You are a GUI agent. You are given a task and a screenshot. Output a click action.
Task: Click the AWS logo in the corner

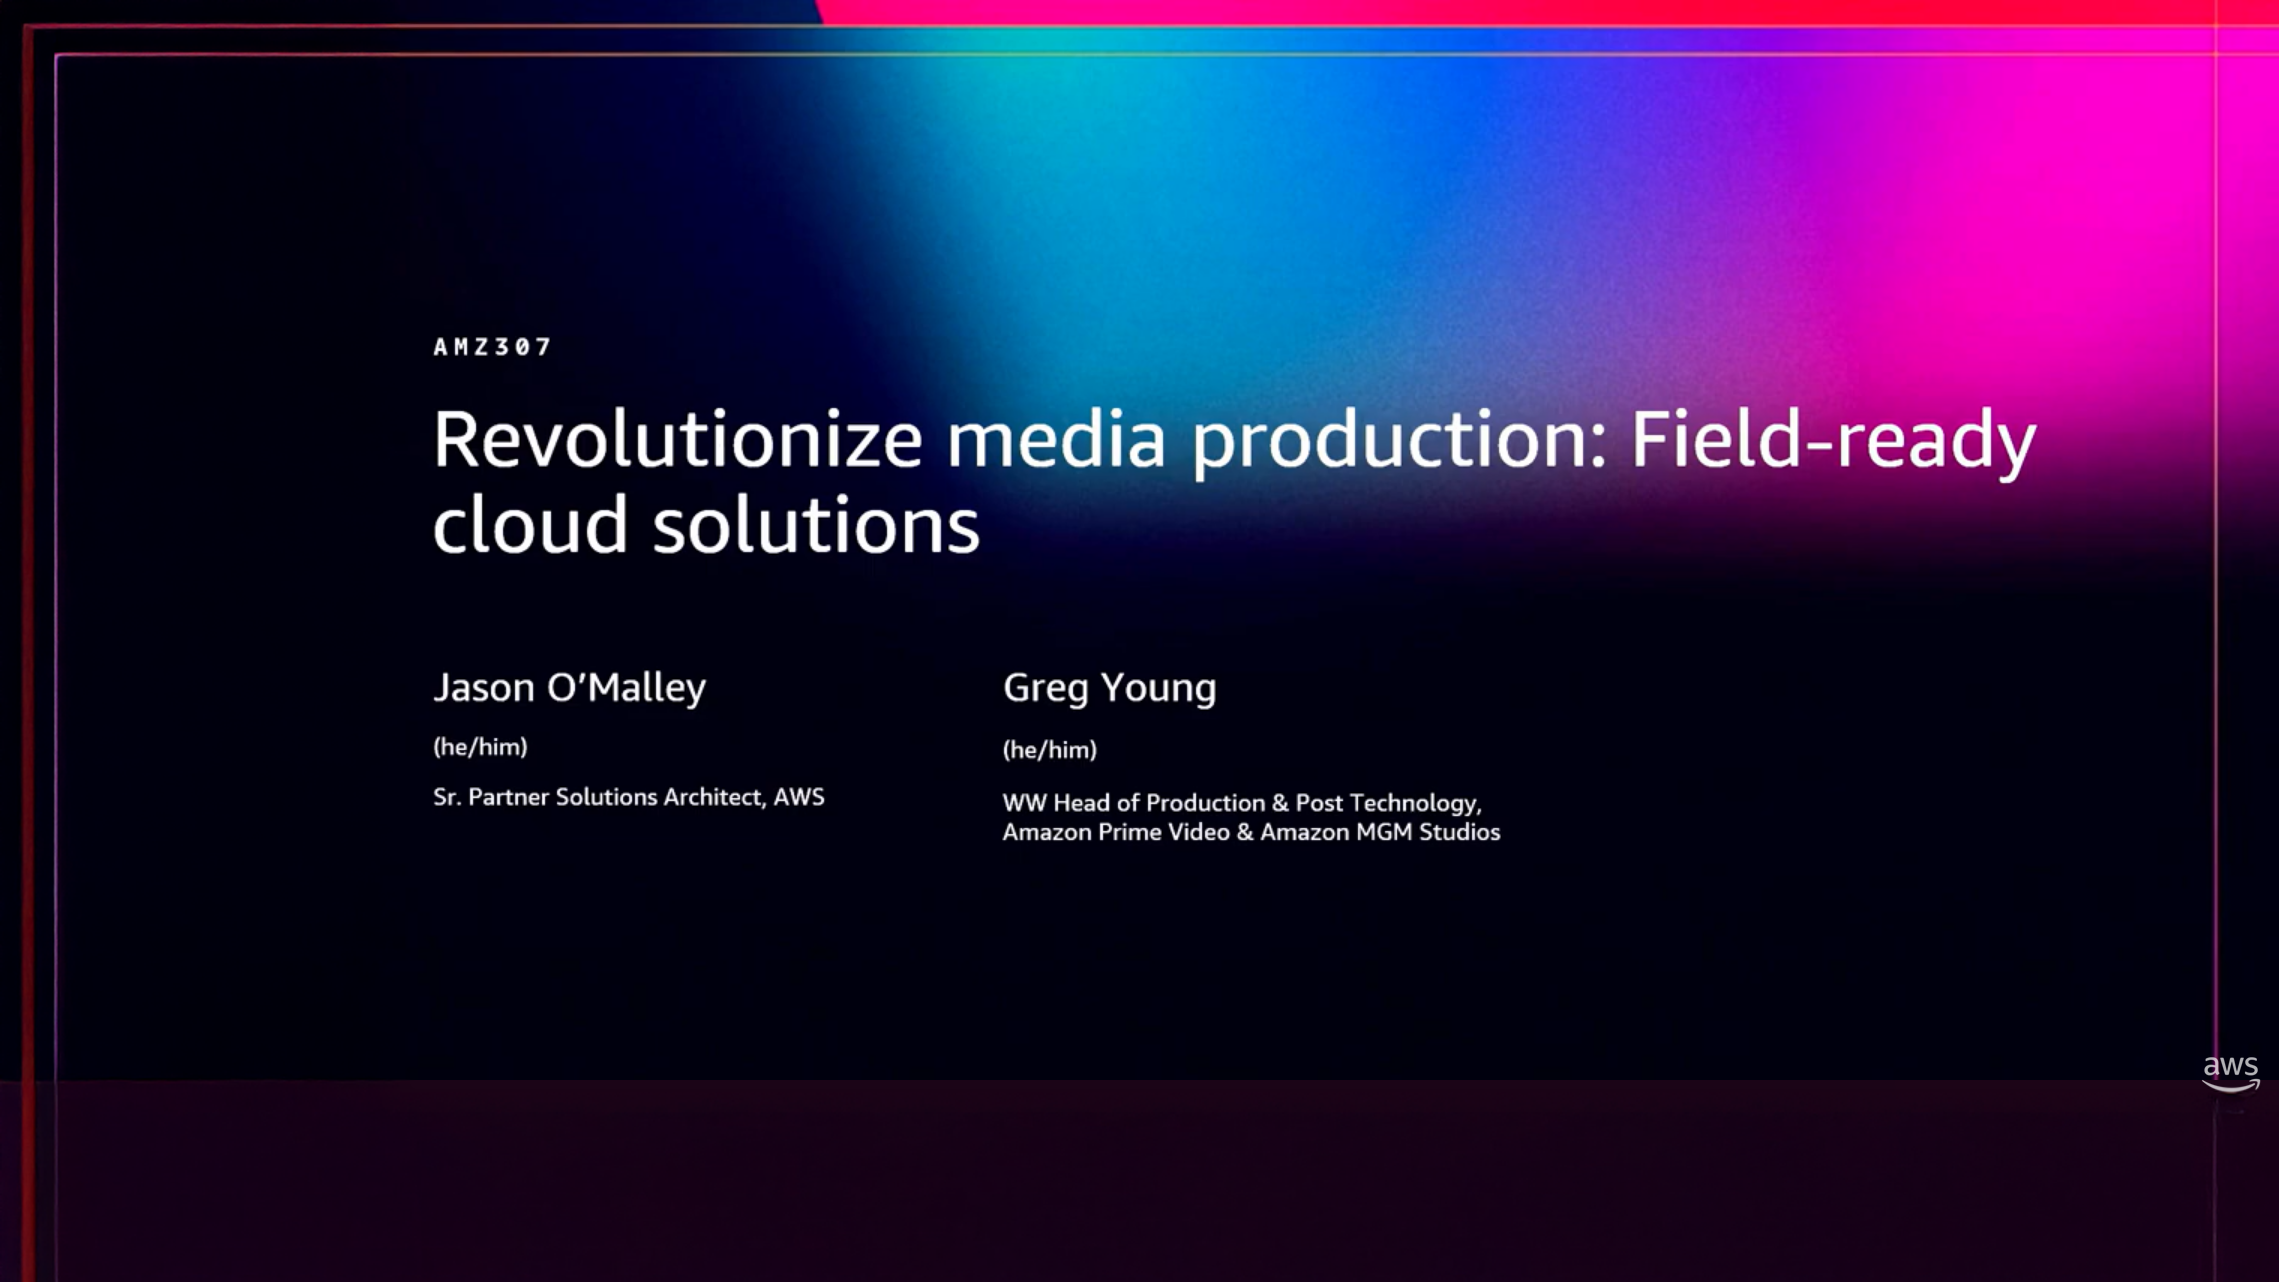point(2230,1073)
